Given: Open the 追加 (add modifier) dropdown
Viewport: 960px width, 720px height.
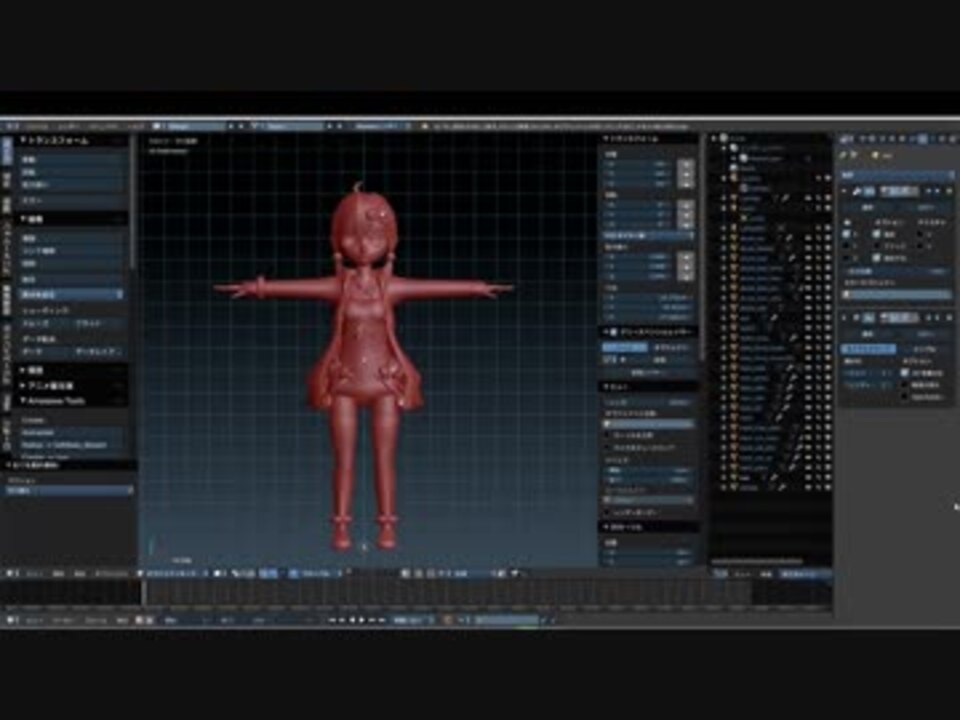Looking at the screenshot, I should 896,174.
